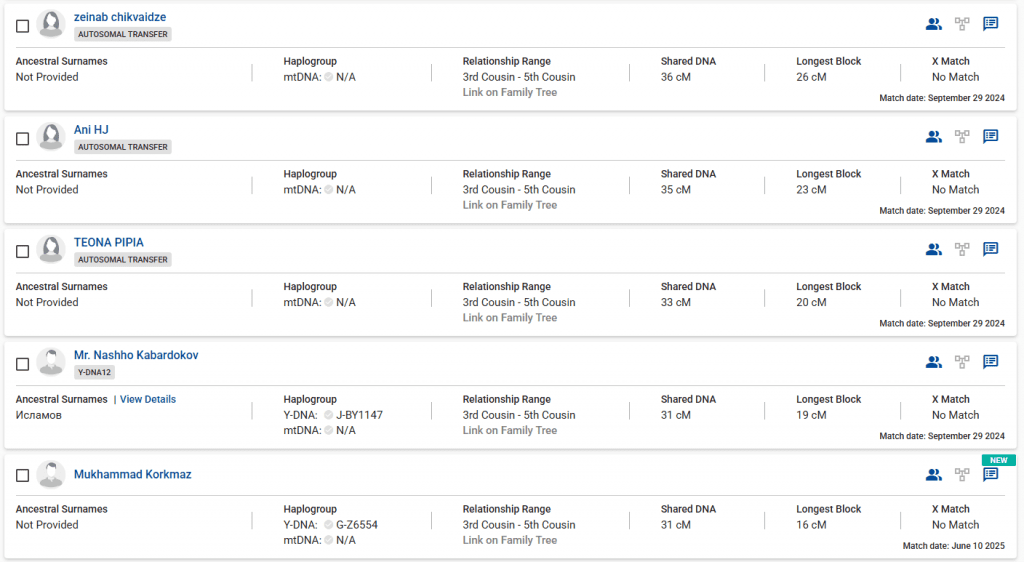Click the Y-DNA12 badge under Nashho Kabardokov

(95, 372)
